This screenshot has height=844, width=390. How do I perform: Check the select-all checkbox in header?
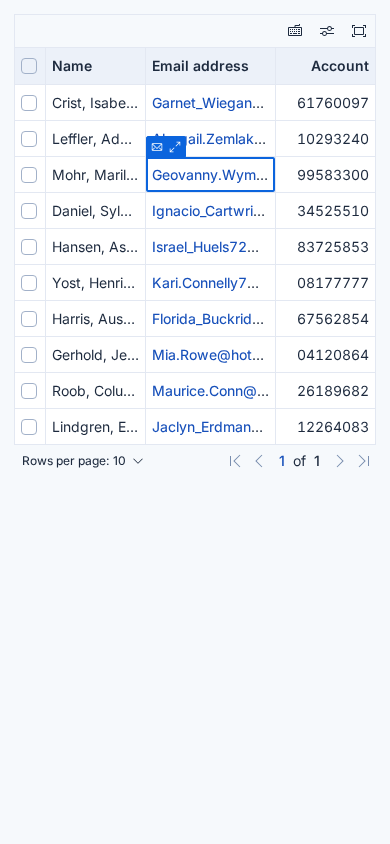29,66
